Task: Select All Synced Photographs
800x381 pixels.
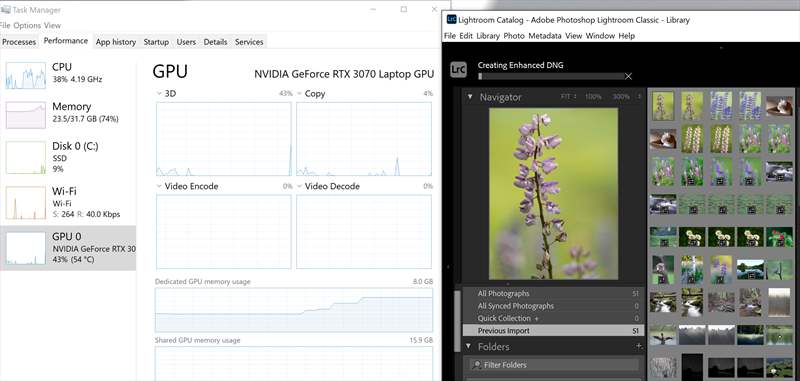Action: (553, 306)
